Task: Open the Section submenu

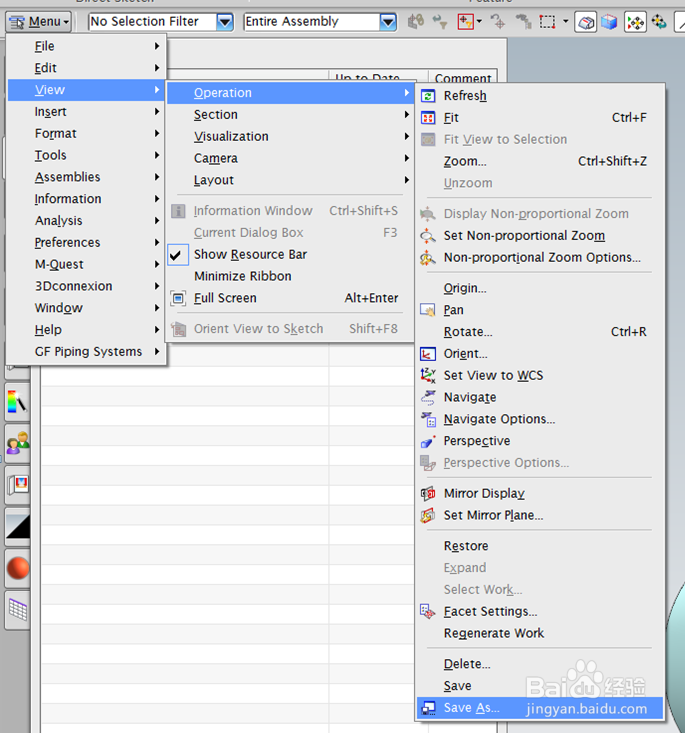Action: coord(290,115)
